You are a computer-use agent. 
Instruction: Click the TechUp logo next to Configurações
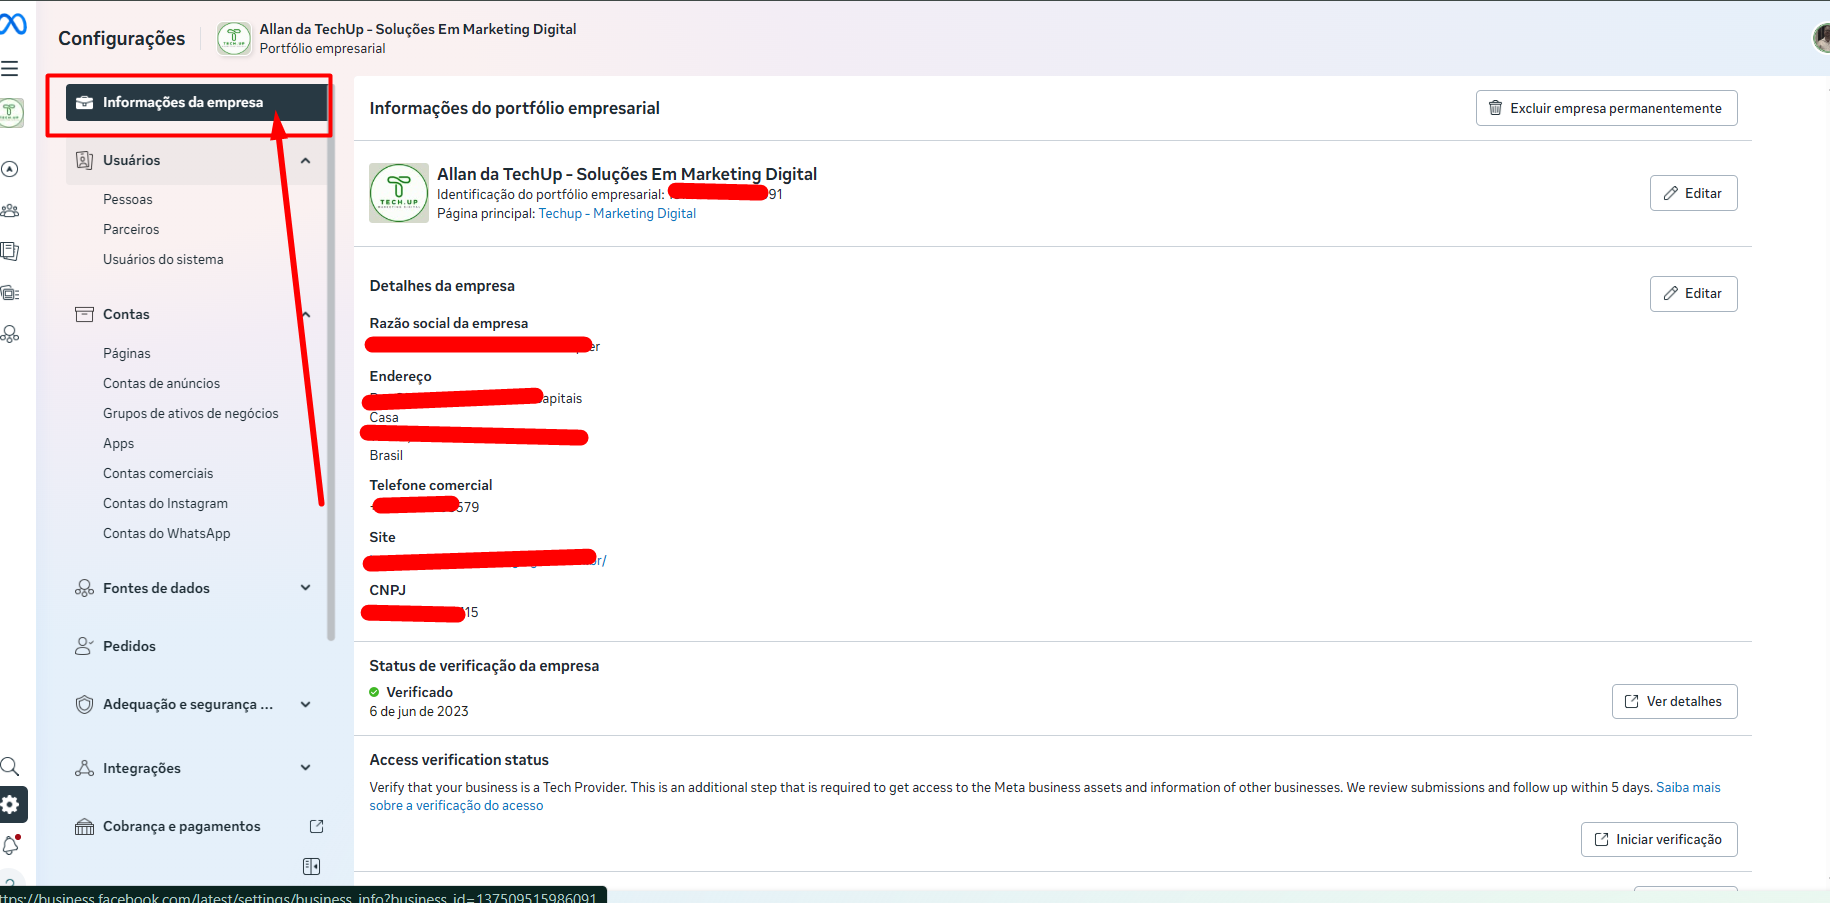234,39
